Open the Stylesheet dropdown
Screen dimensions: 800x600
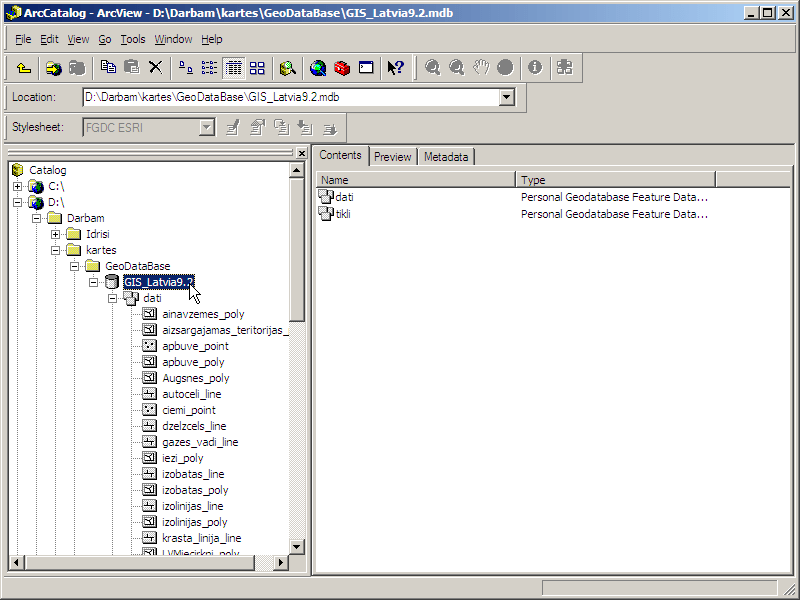pos(207,128)
